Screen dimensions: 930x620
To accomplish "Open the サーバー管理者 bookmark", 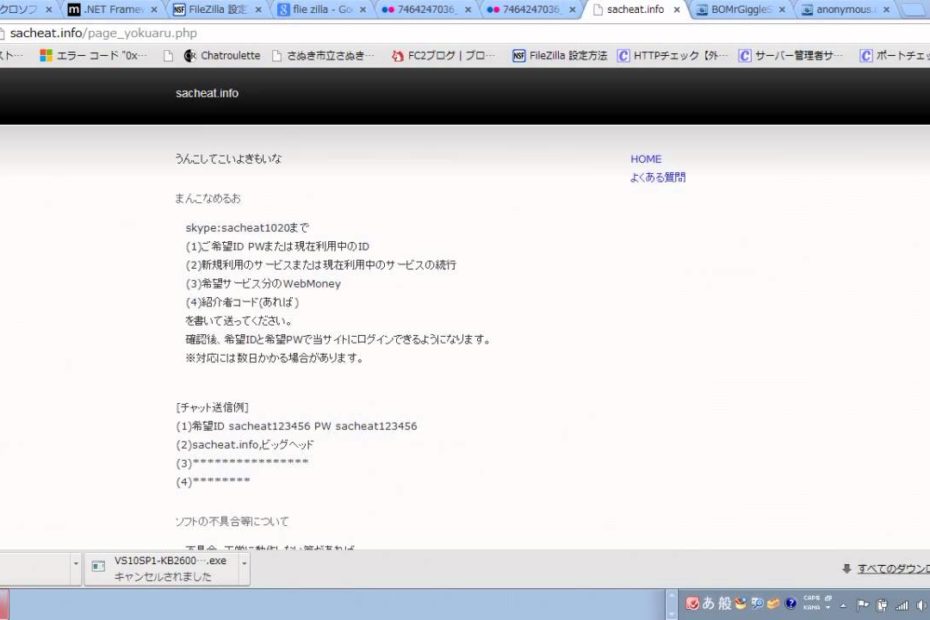I will [791, 56].
